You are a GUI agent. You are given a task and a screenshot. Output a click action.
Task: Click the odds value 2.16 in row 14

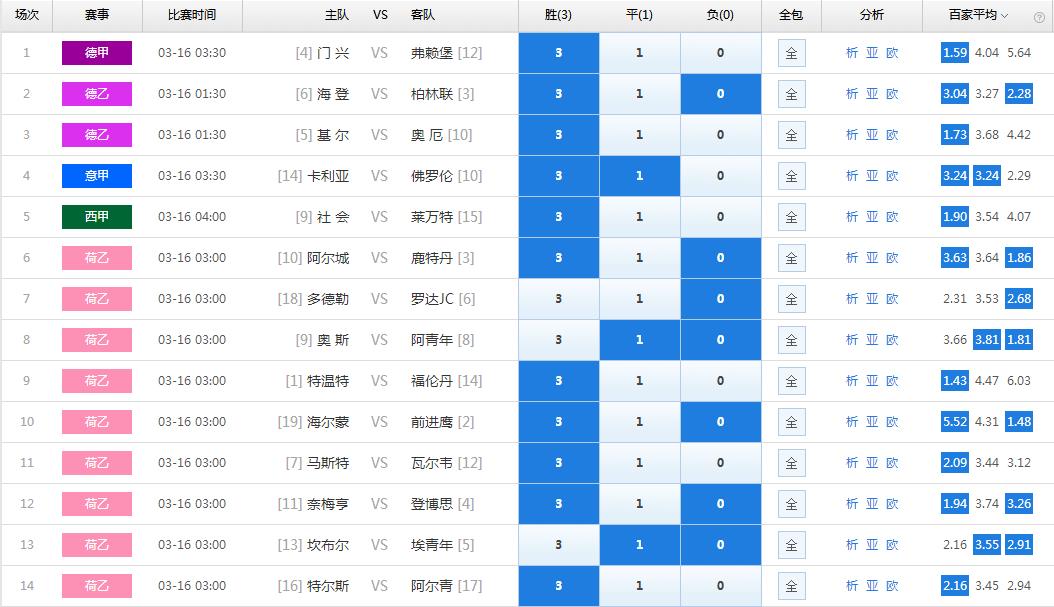click(955, 585)
